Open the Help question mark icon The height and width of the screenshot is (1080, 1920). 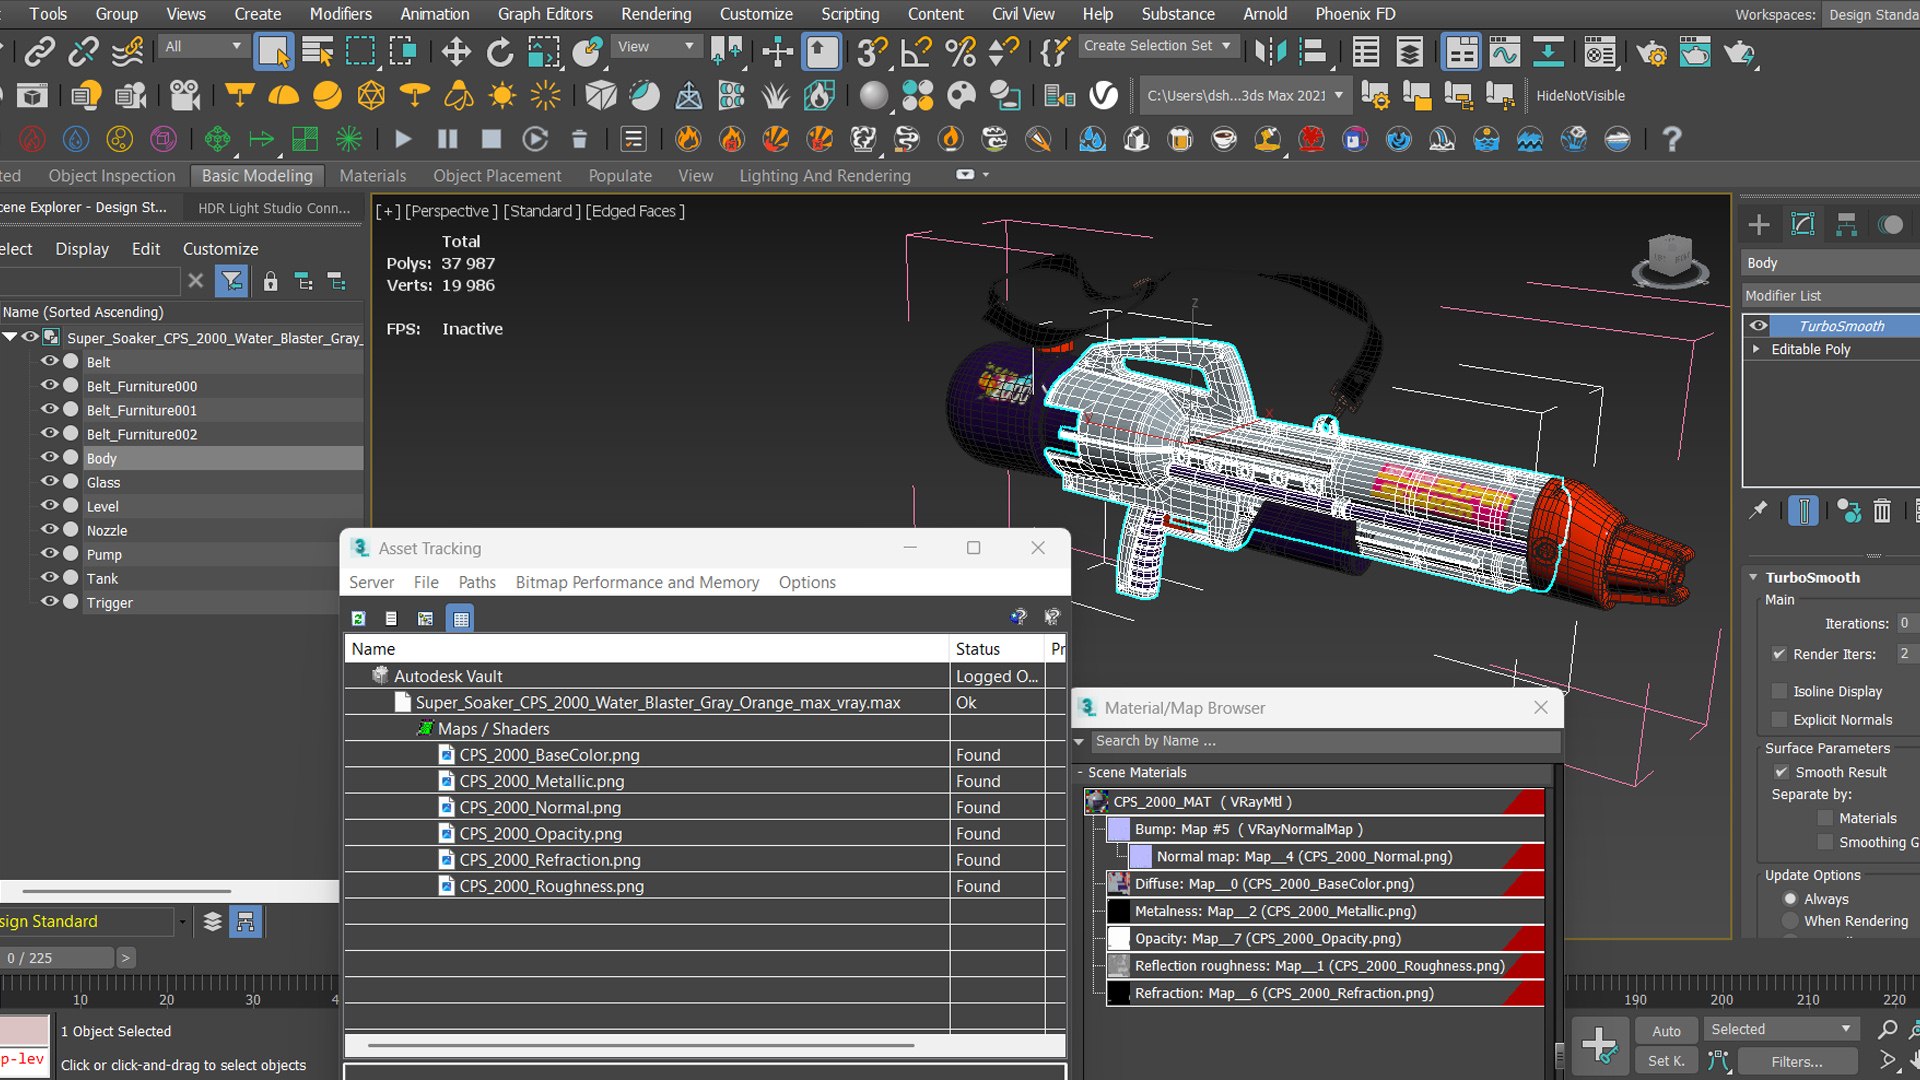click(x=1671, y=139)
